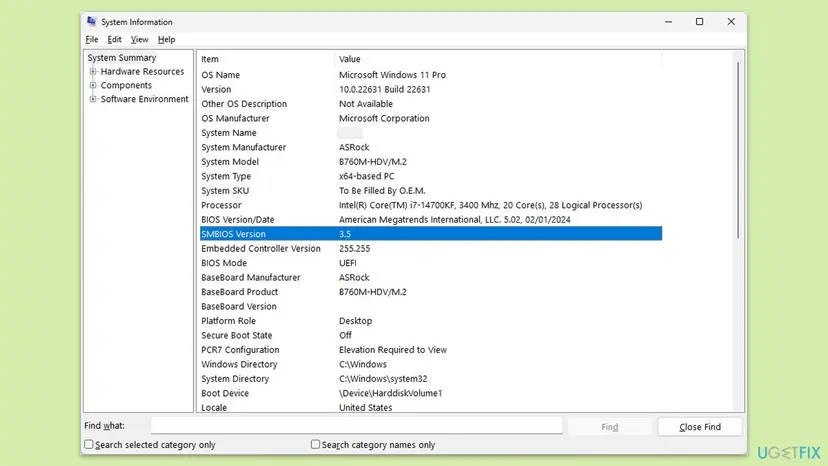Select the BaseBoard Product row

[x=431, y=292]
